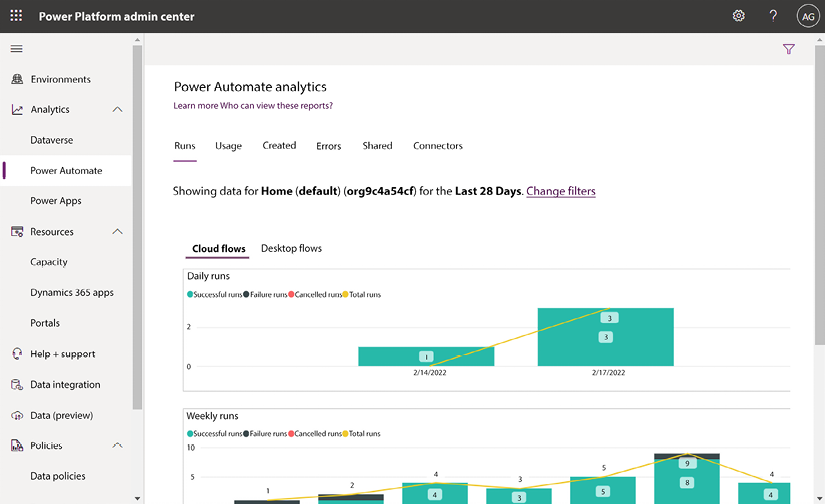This screenshot has width=825, height=504.
Task: Select Power Automate in navigation
Action: [66, 170]
